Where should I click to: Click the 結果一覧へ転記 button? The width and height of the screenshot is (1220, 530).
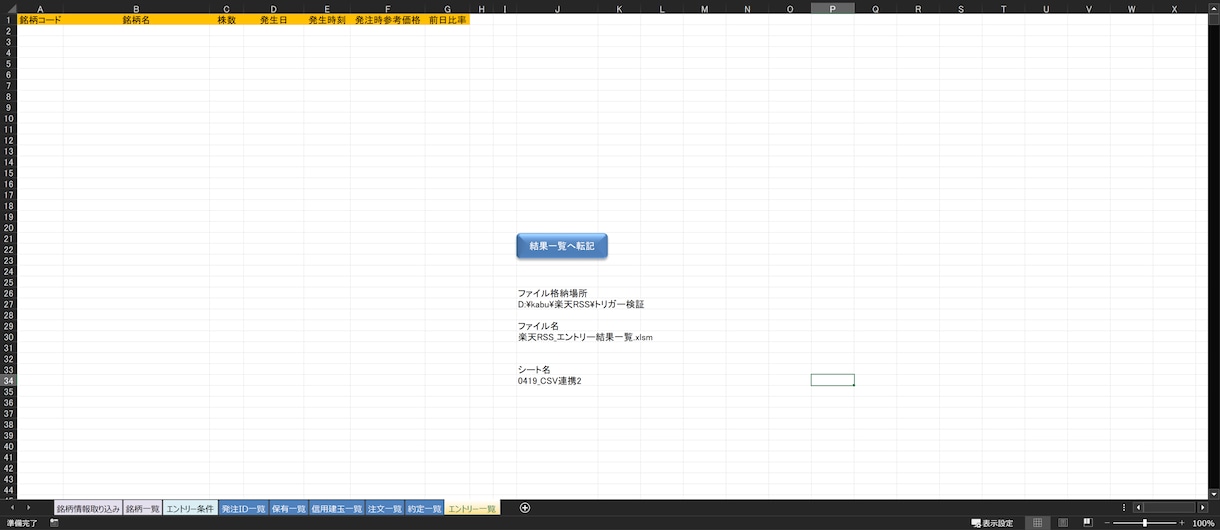(562, 246)
